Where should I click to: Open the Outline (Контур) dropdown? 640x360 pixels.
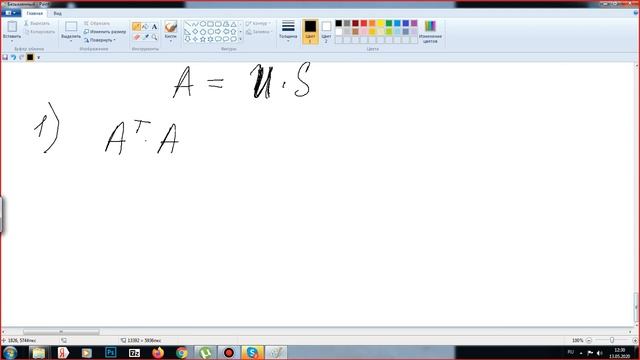pyautogui.click(x=258, y=23)
